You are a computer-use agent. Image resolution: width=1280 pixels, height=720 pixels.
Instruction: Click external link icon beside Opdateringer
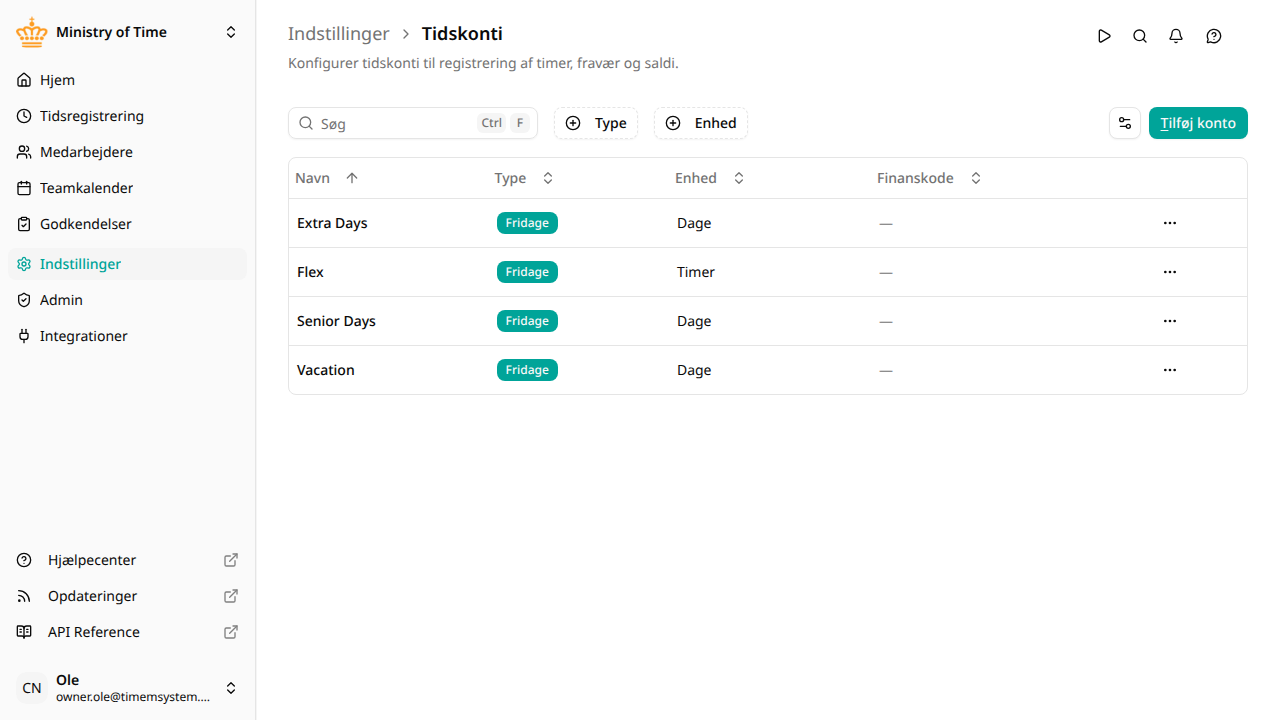(x=231, y=596)
